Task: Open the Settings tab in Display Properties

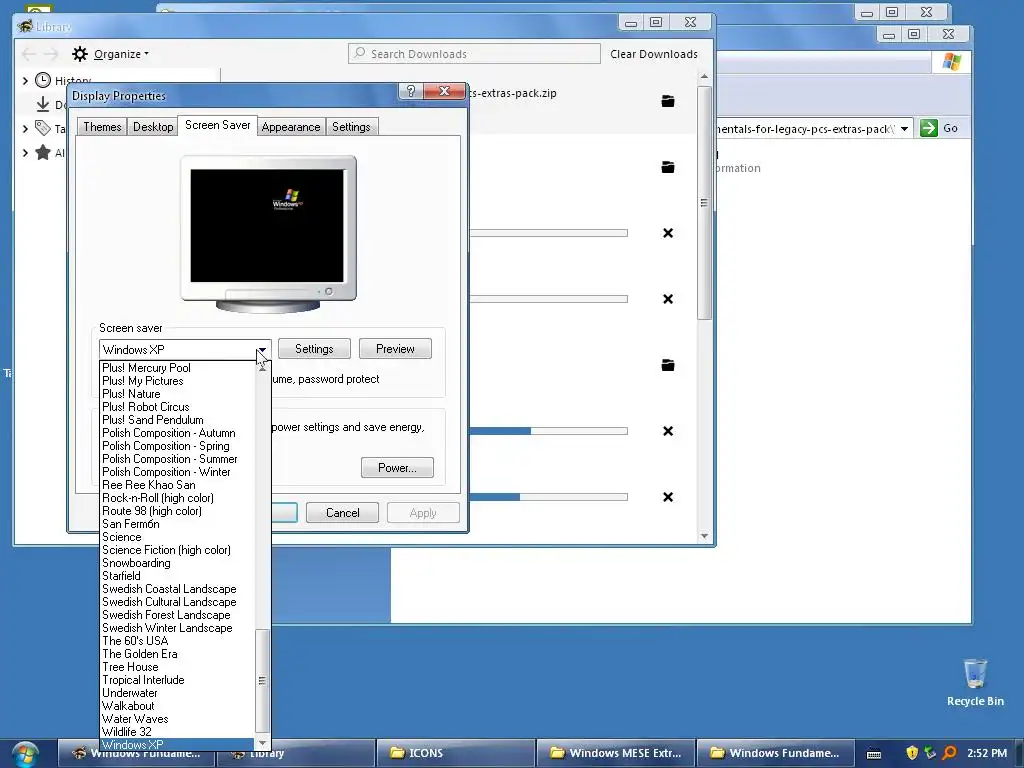Action: click(351, 127)
